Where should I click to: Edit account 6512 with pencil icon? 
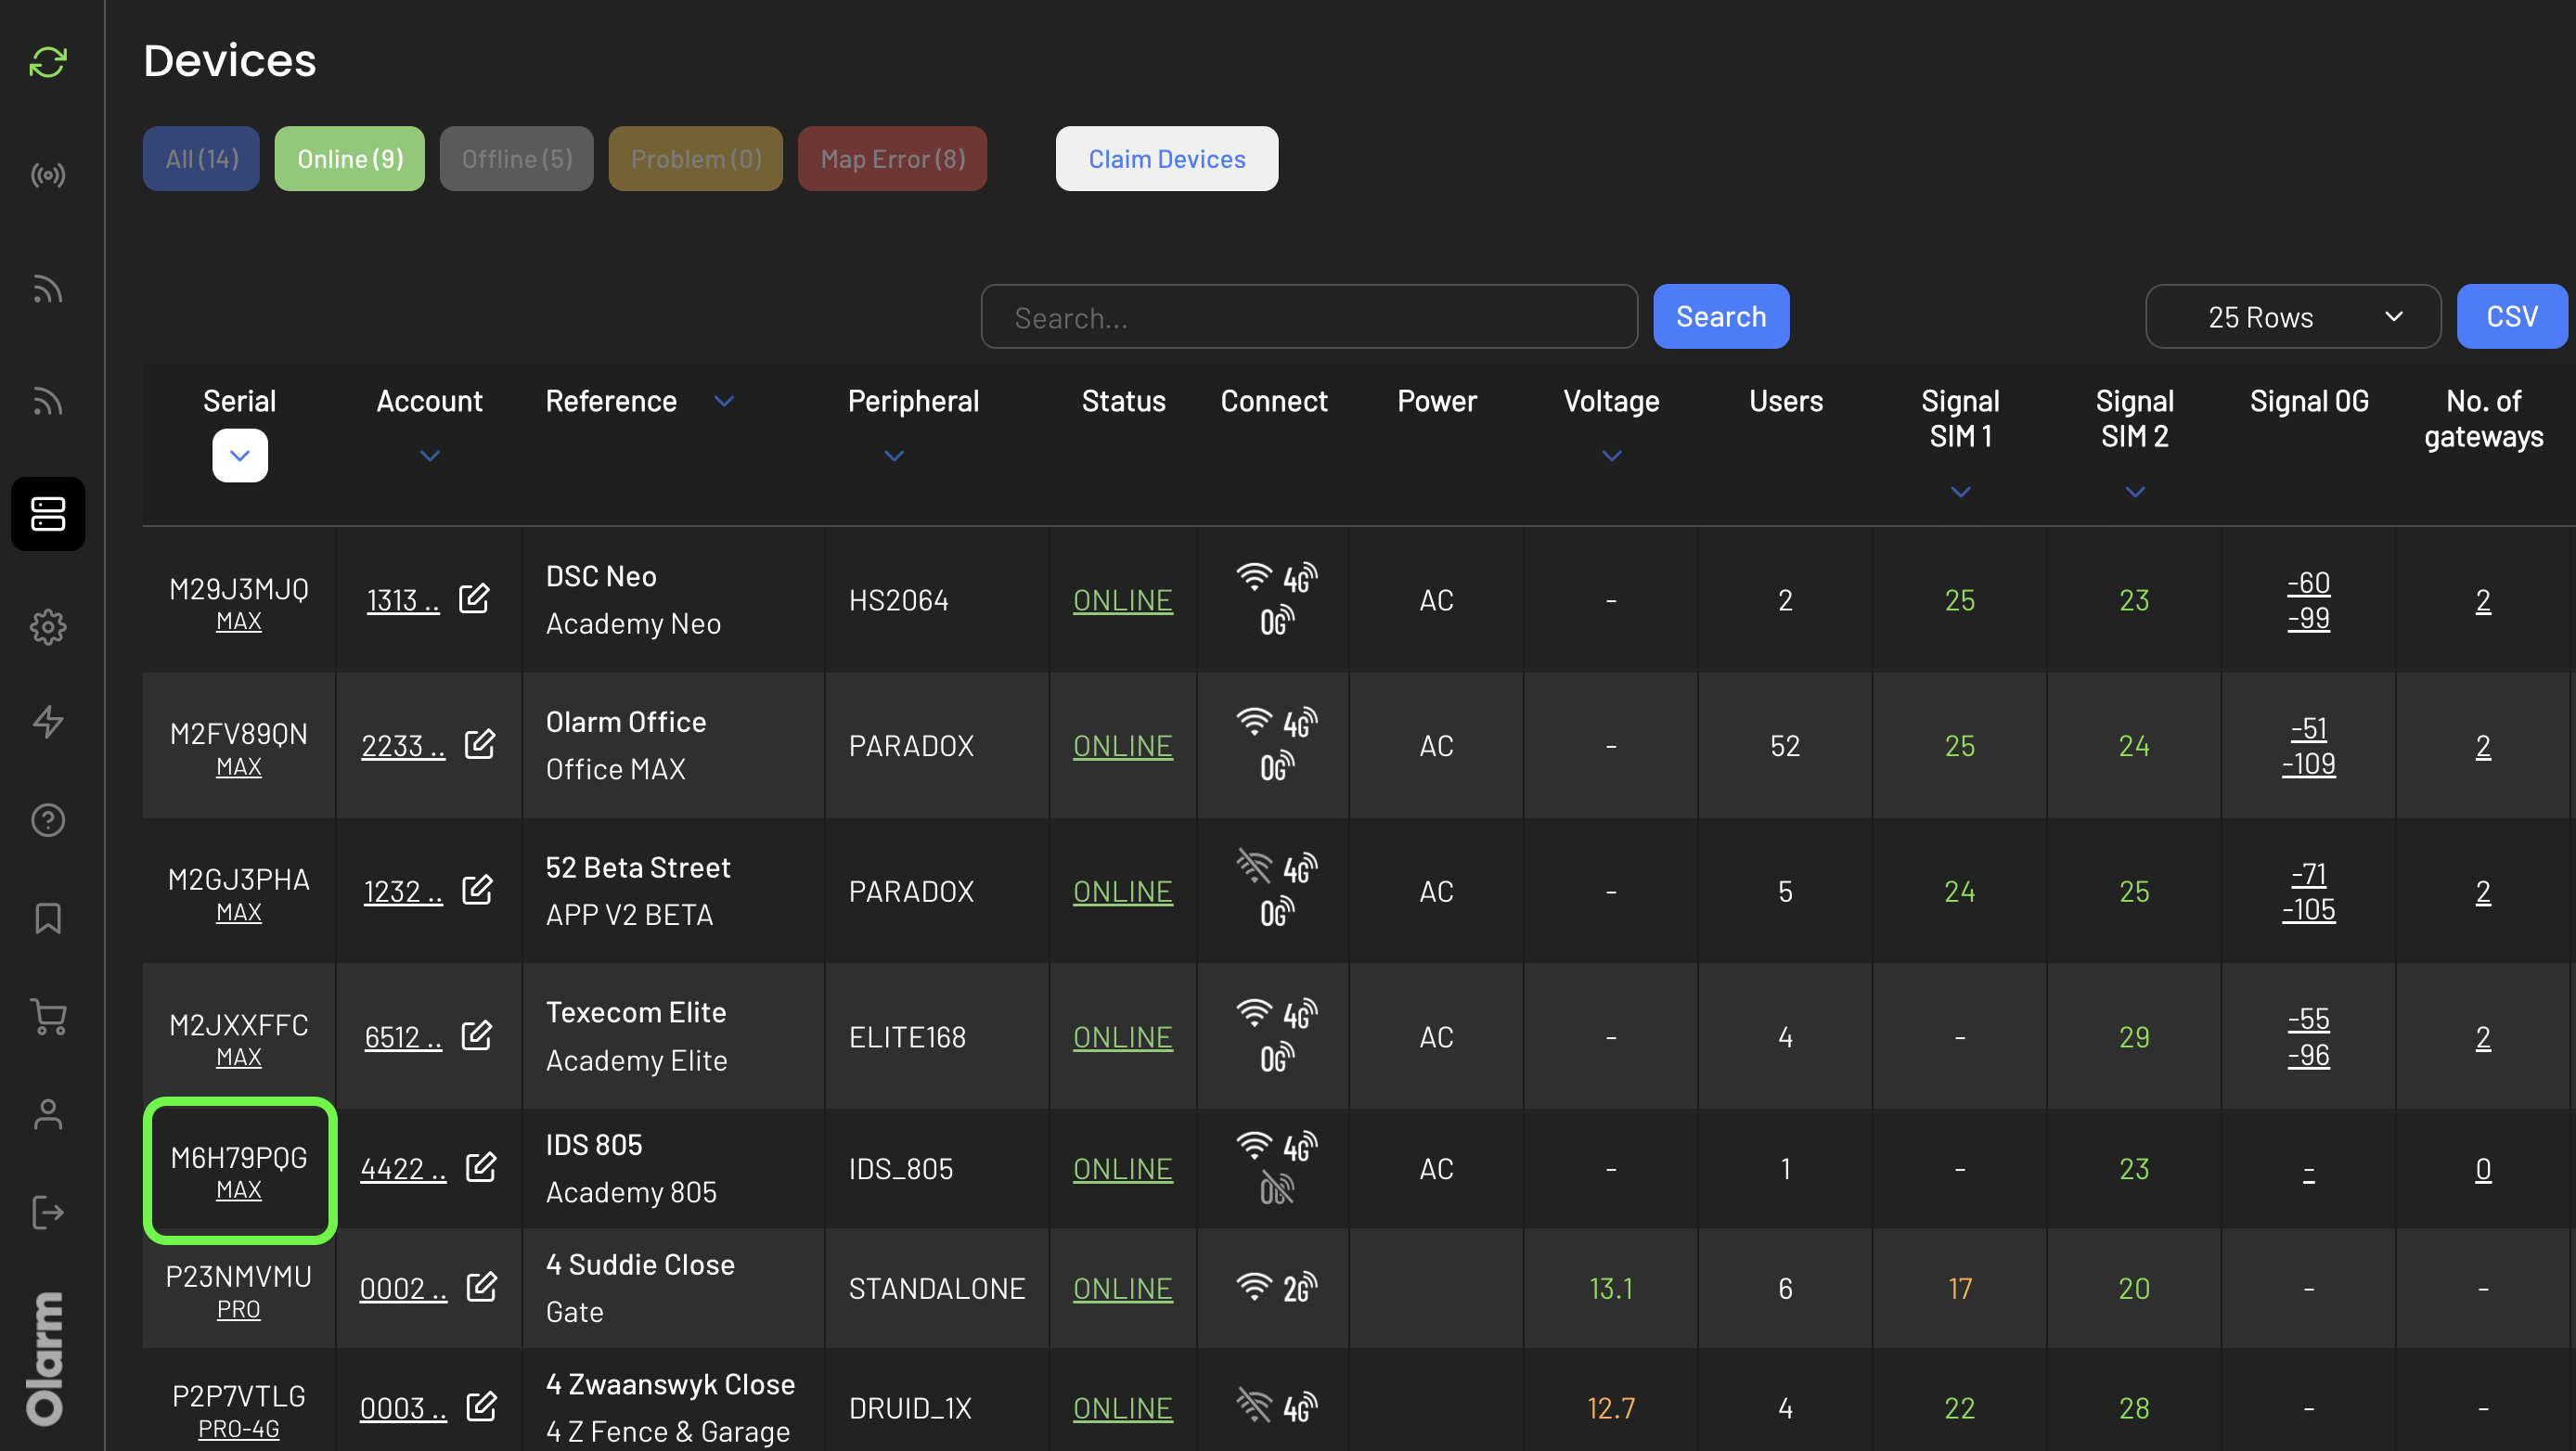[476, 1035]
